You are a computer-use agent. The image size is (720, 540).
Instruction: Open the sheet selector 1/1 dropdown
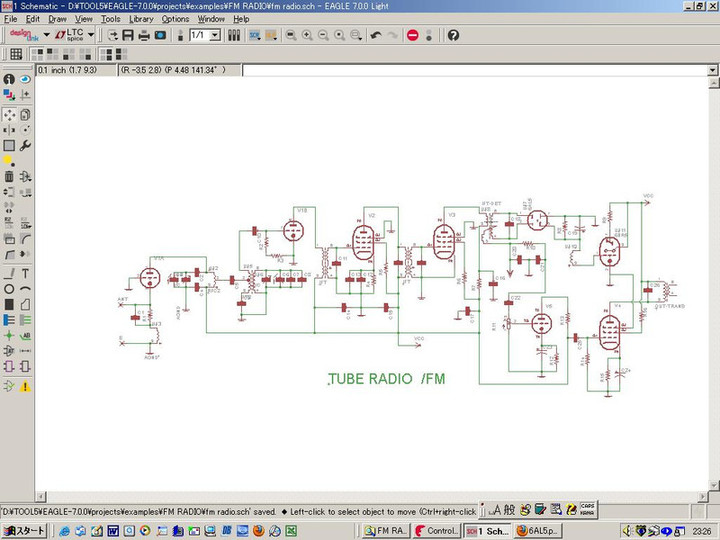click(x=215, y=35)
